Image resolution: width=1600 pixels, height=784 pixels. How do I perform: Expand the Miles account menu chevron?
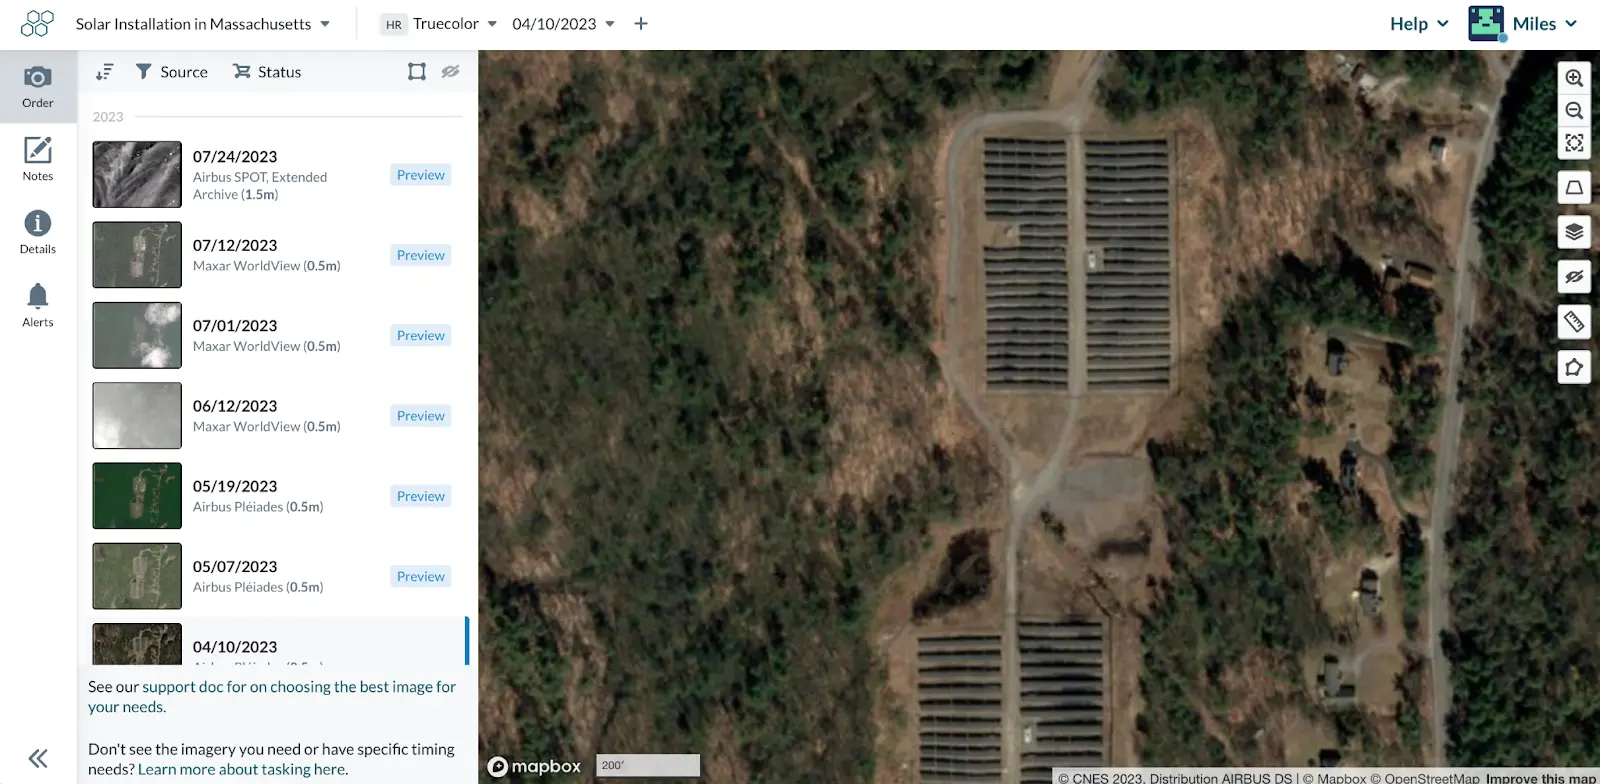pos(1571,24)
